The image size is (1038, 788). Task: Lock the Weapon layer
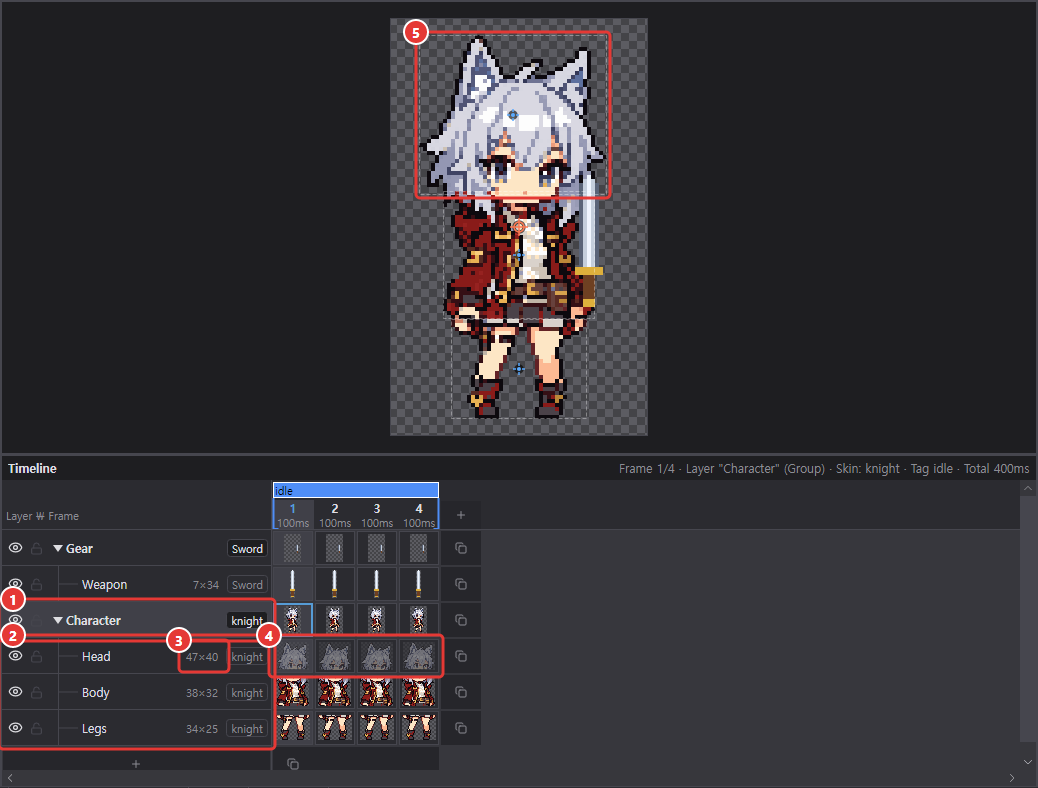tap(37, 584)
